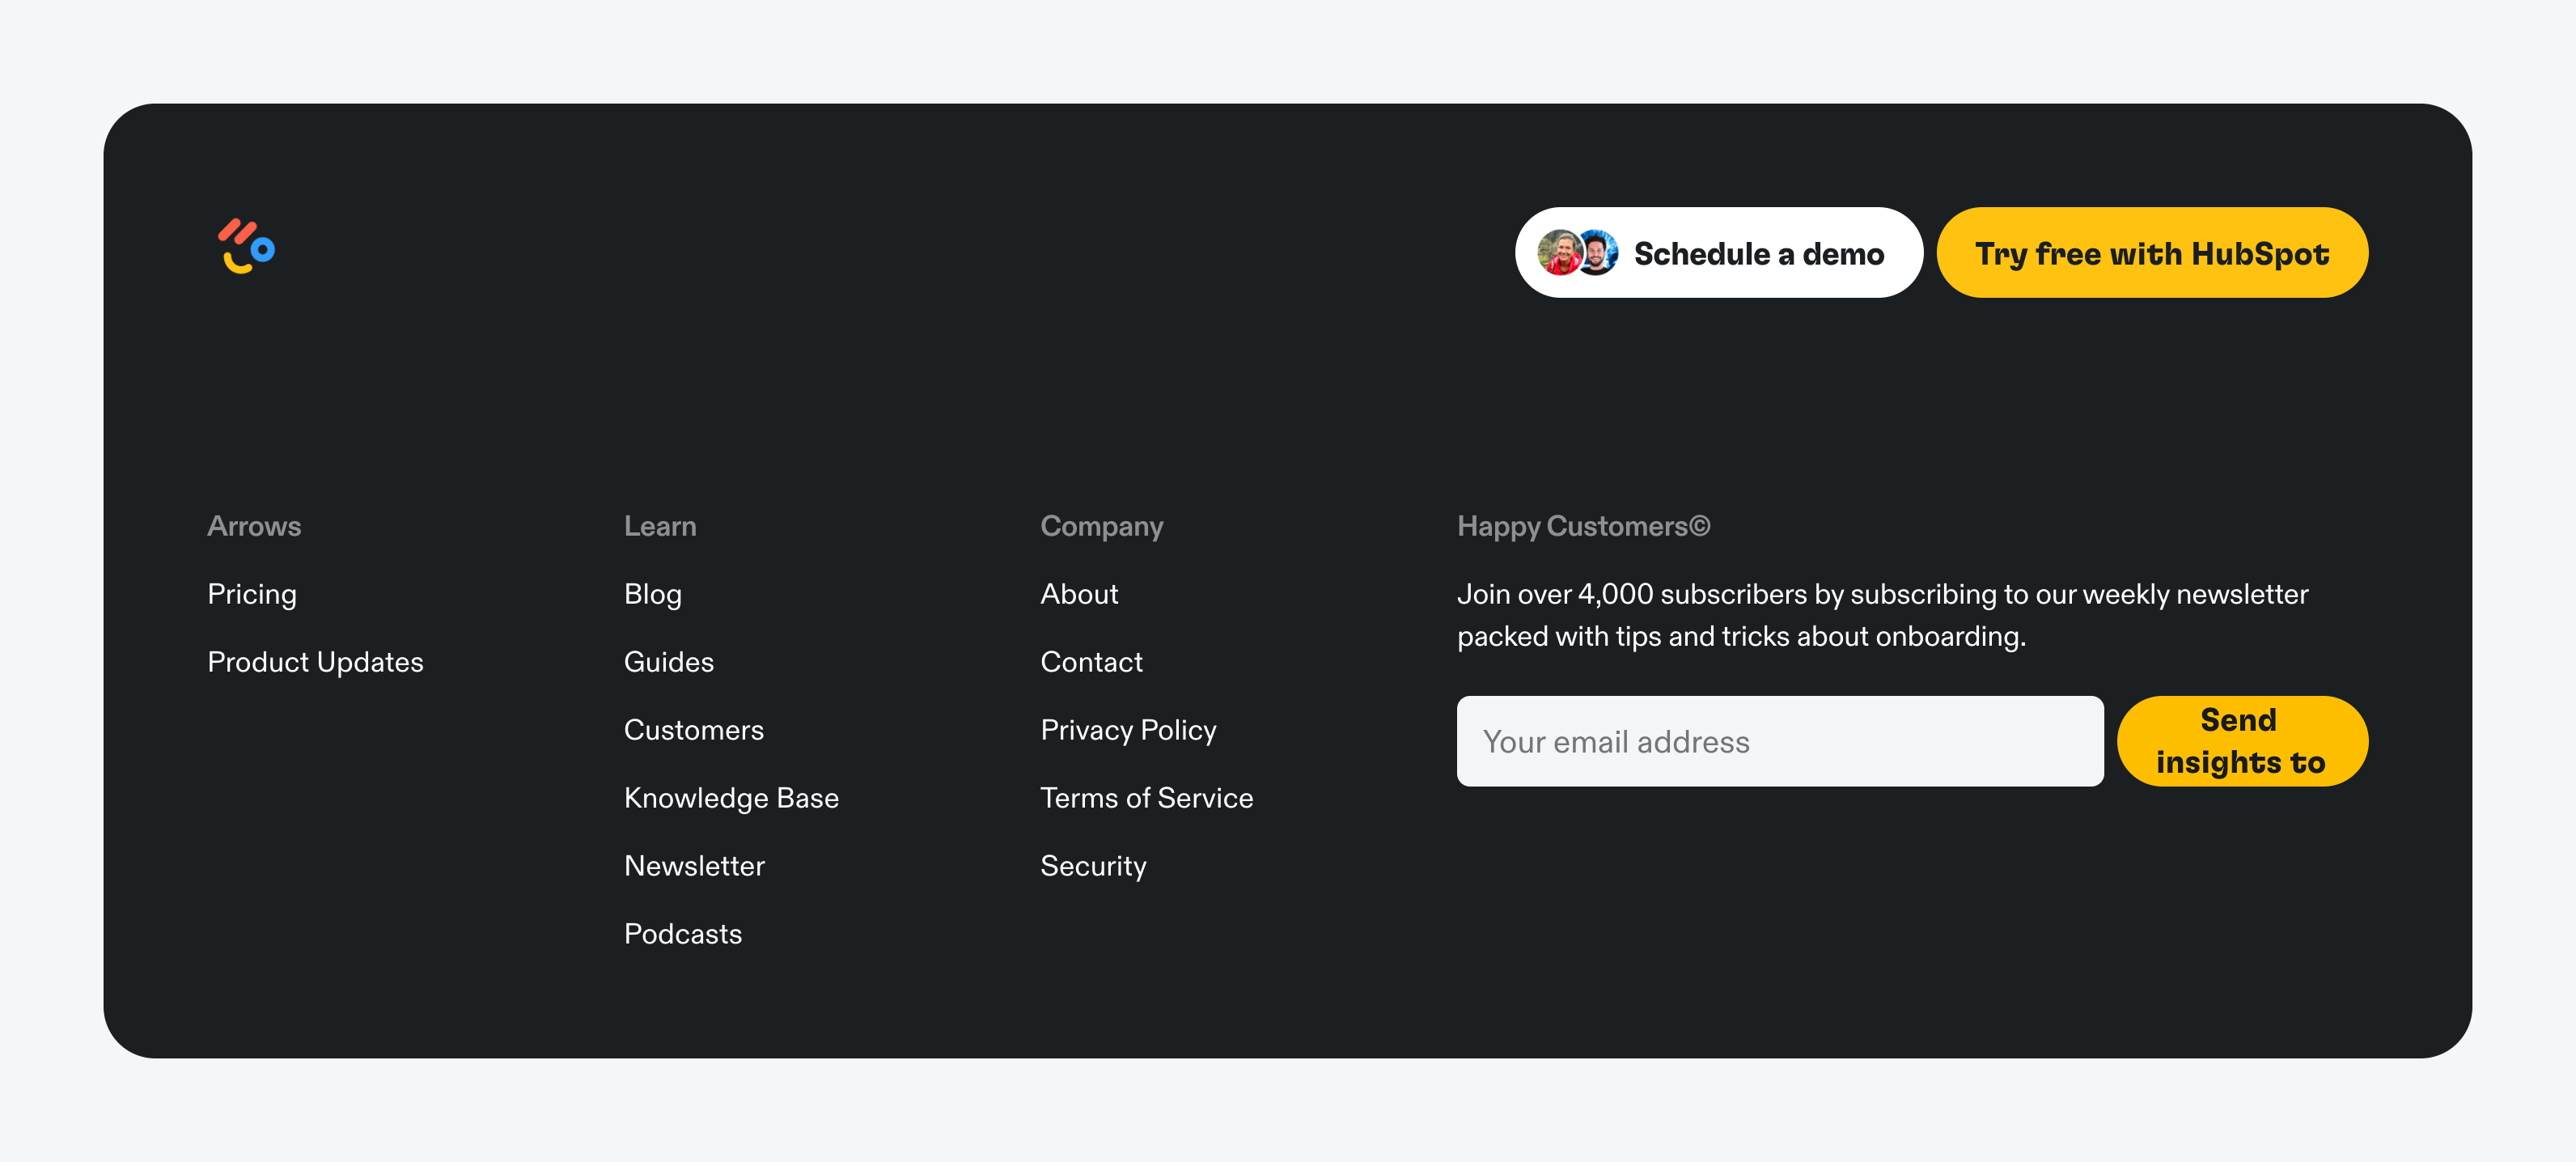This screenshot has height=1162, width=2576.
Task: Go to Product Updates page
Action: 315,662
